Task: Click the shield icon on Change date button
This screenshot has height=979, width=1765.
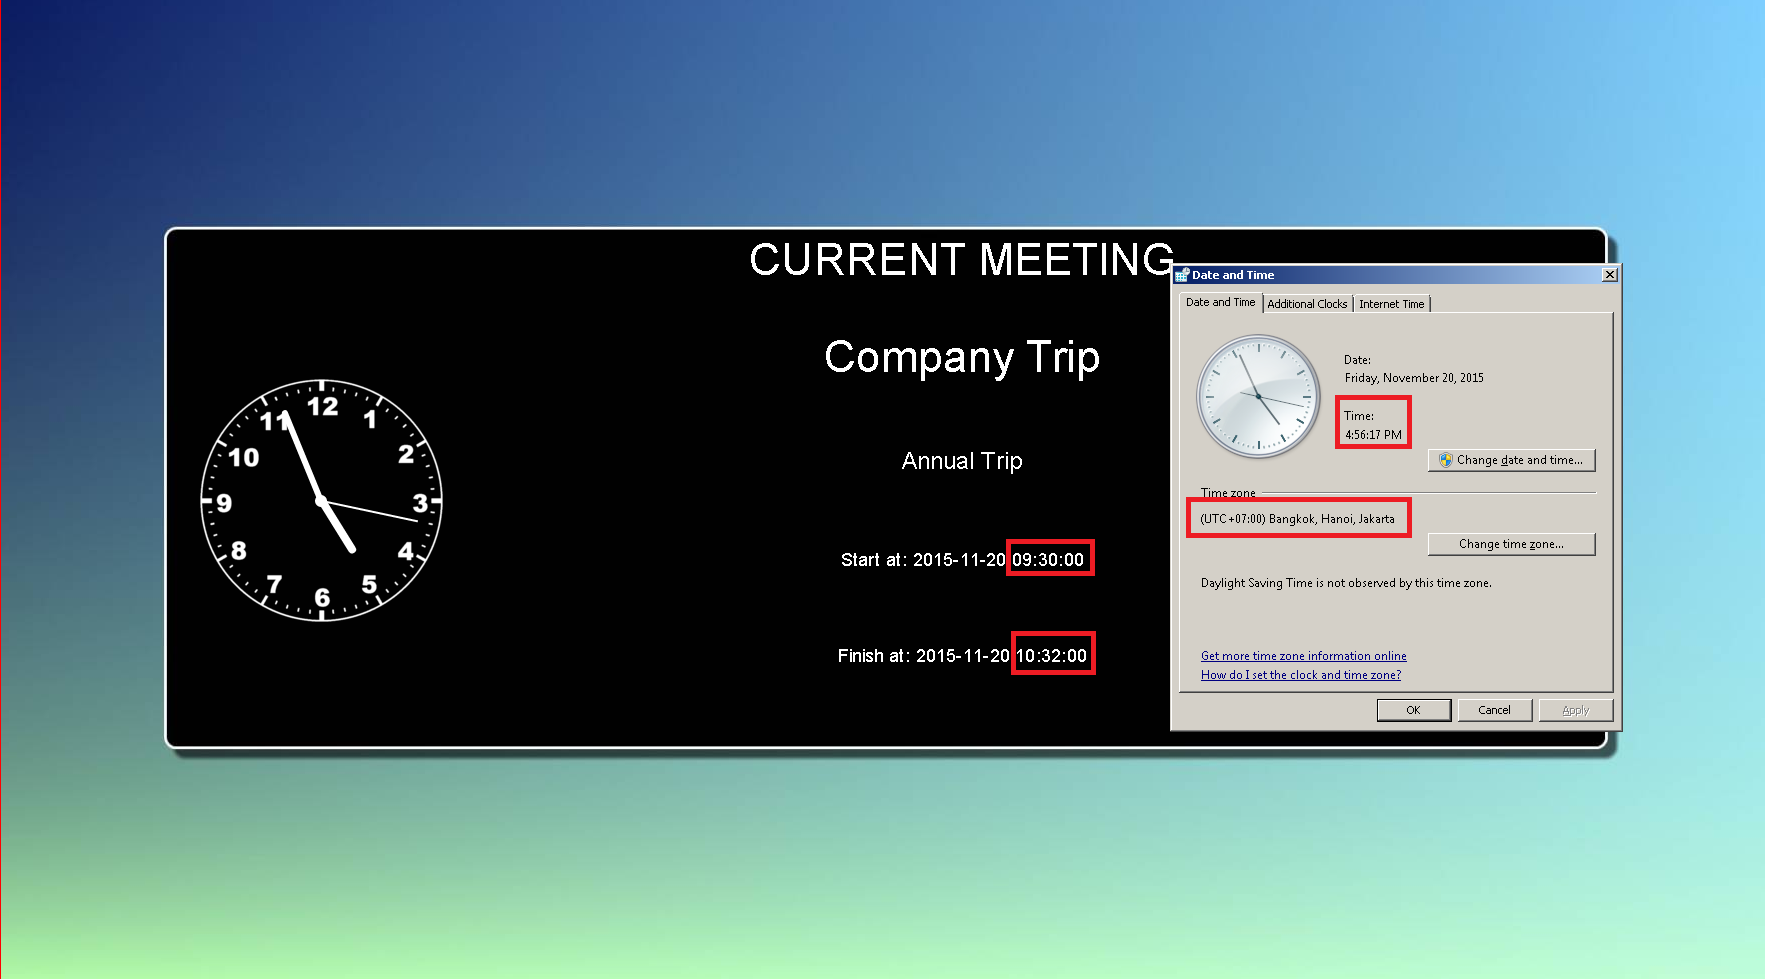Action: 1445,460
